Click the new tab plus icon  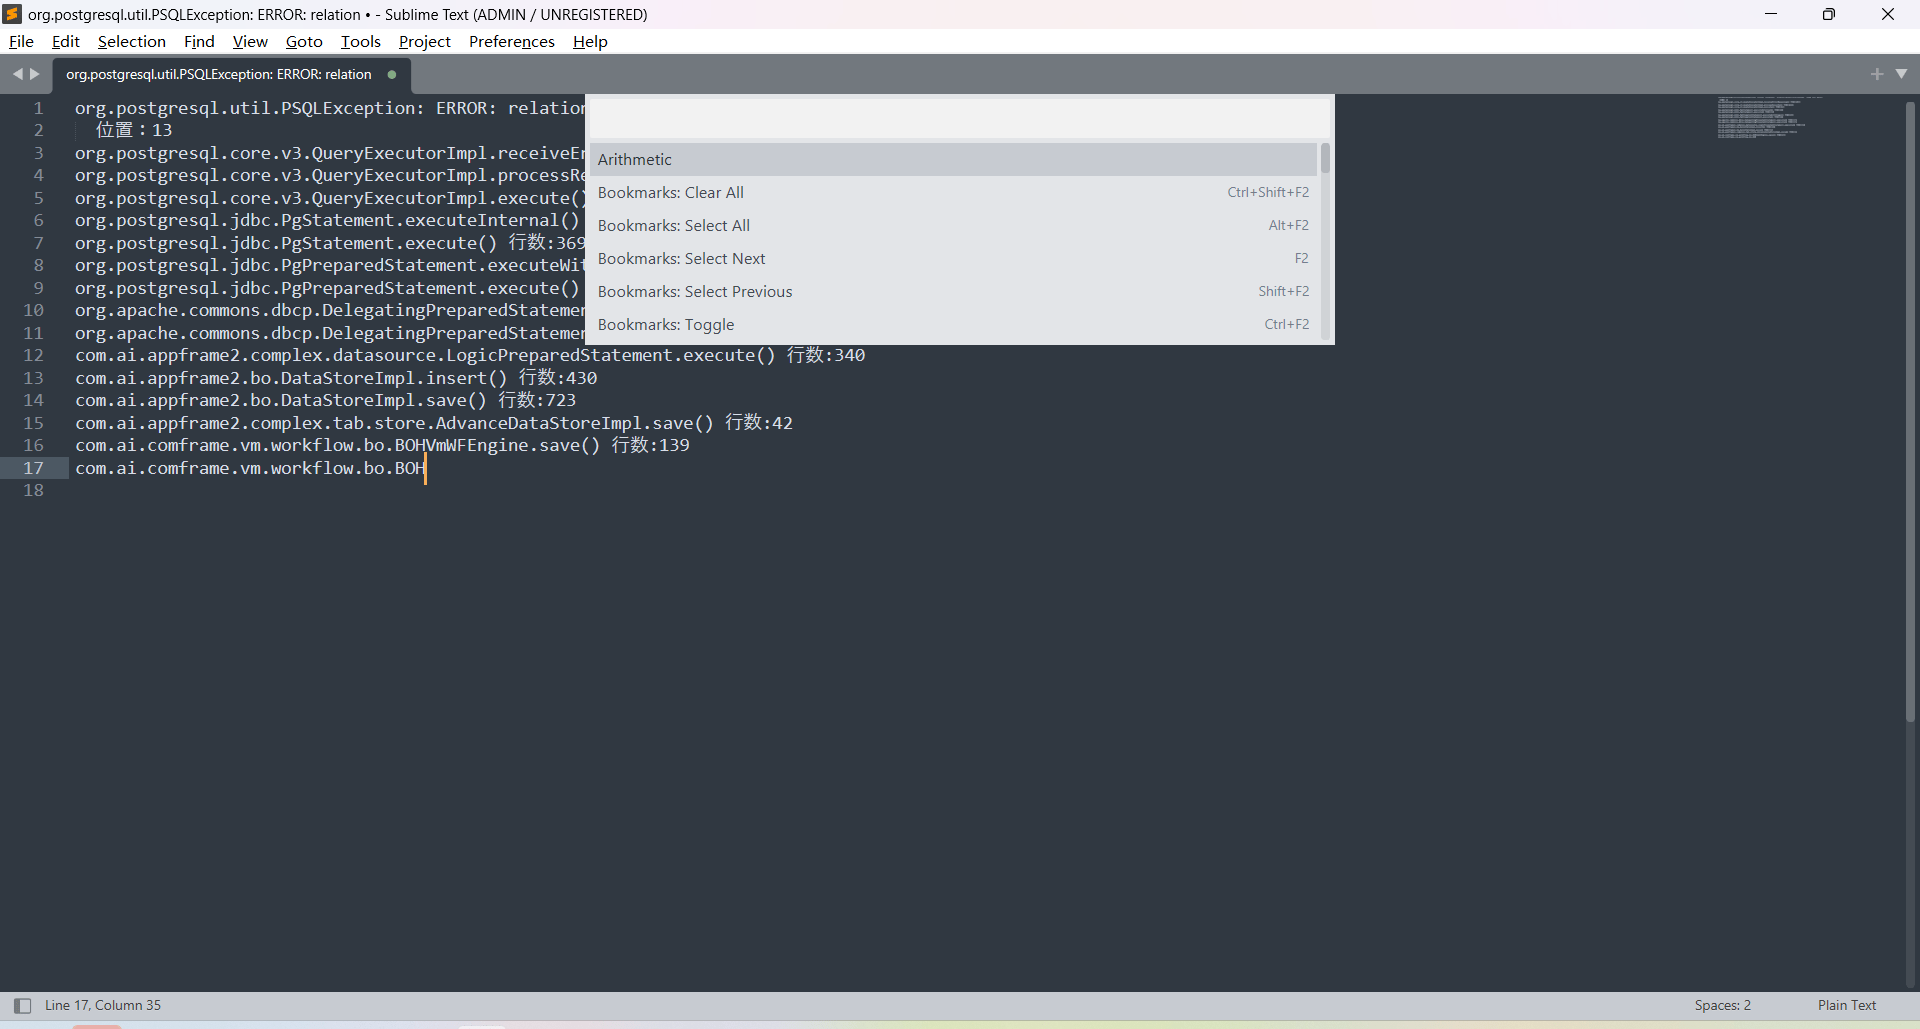click(1876, 74)
